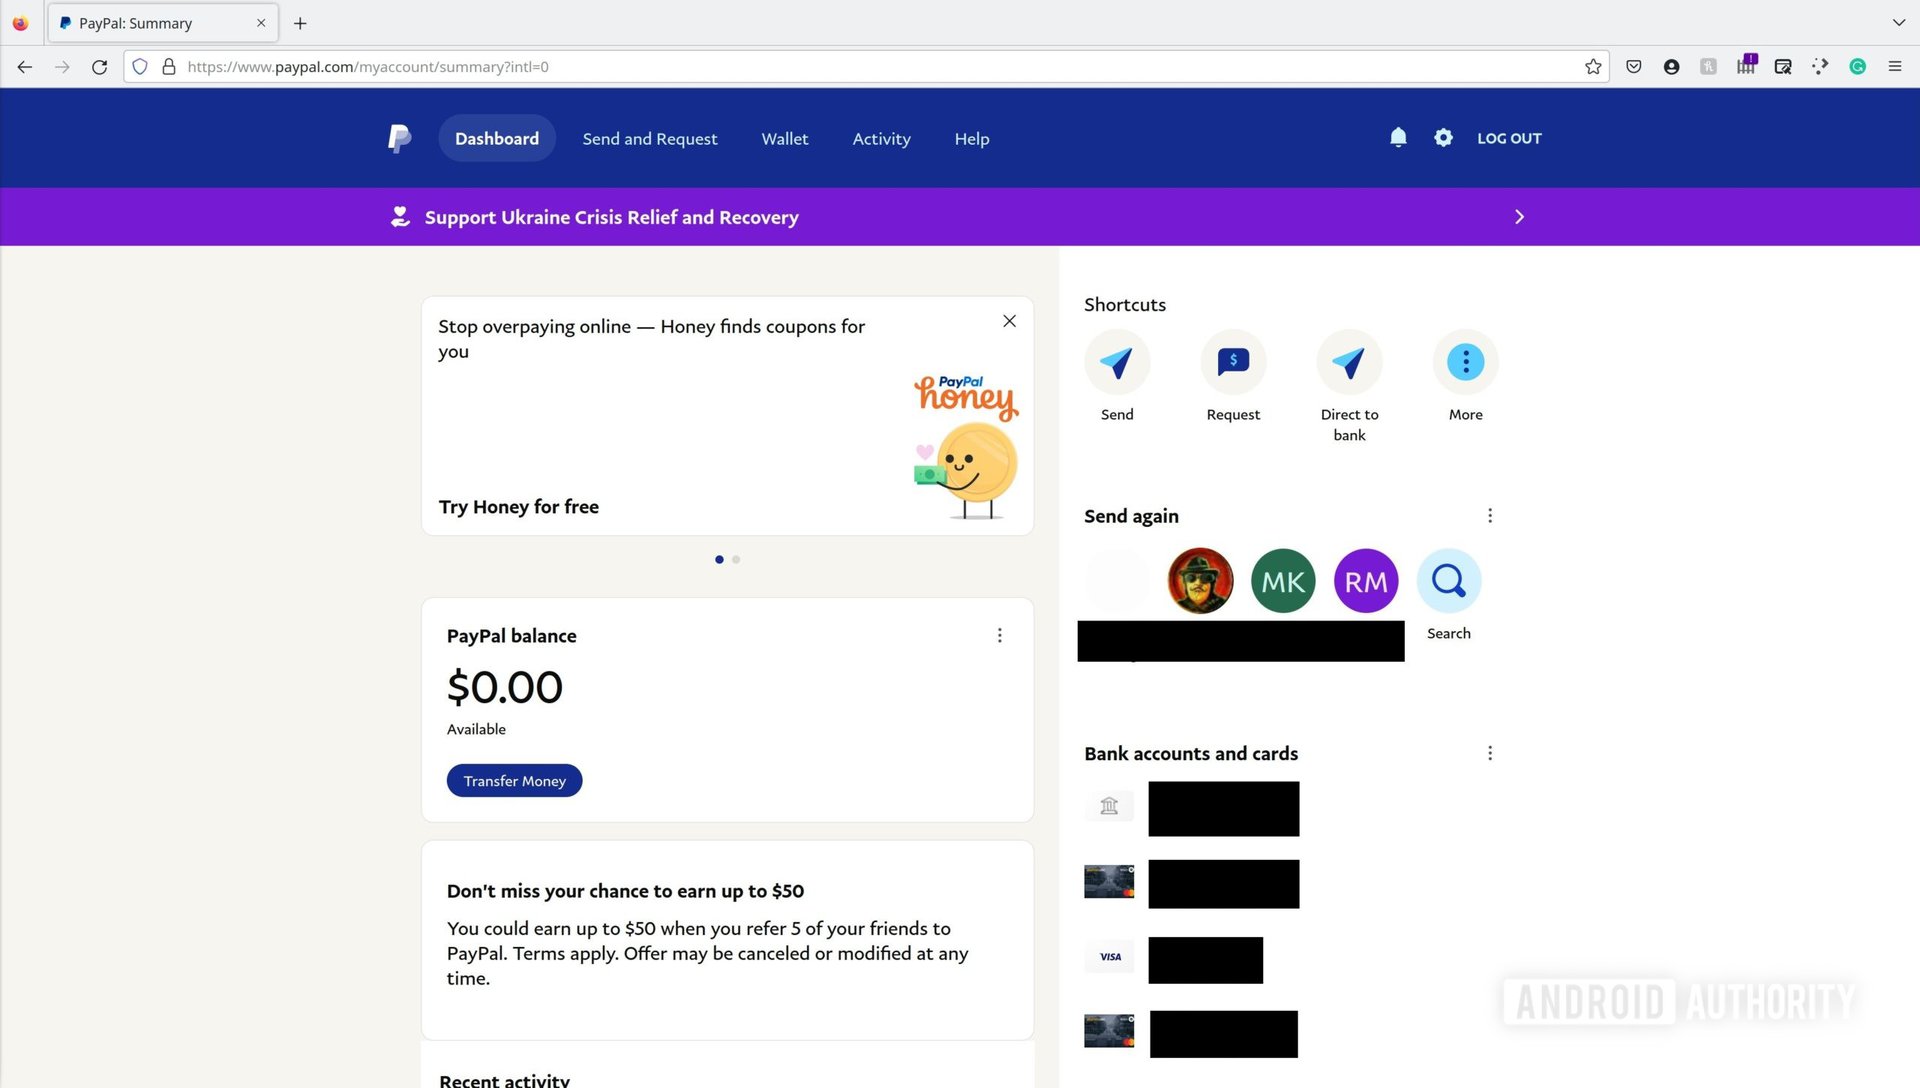Expand the Send again three-dot options
This screenshot has width=1920, height=1088.
click(1490, 514)
